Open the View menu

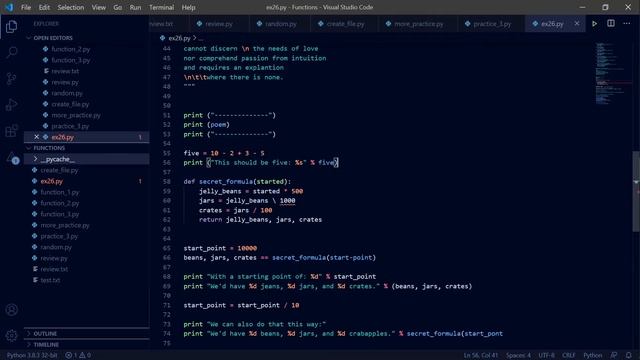[x=98, y=7]
